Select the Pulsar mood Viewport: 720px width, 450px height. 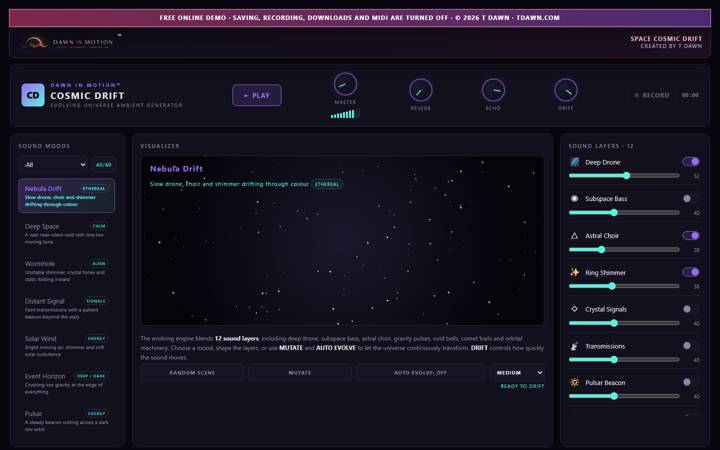67,421
